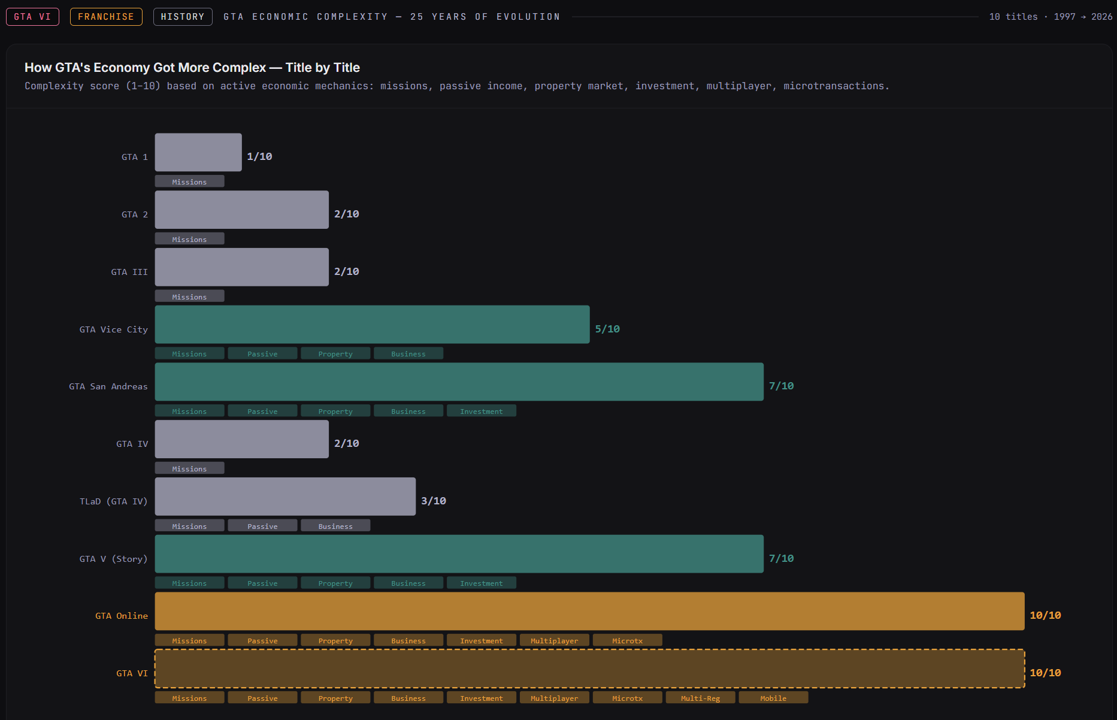1117x720 pixels.
Task: Click the GTA III bar
Action: [x=241, y=267]
